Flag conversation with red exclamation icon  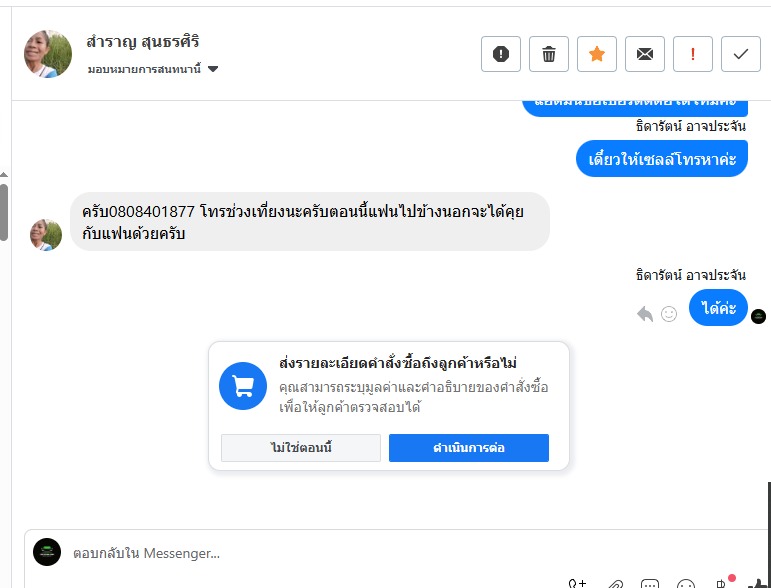(x=693, y=54)
